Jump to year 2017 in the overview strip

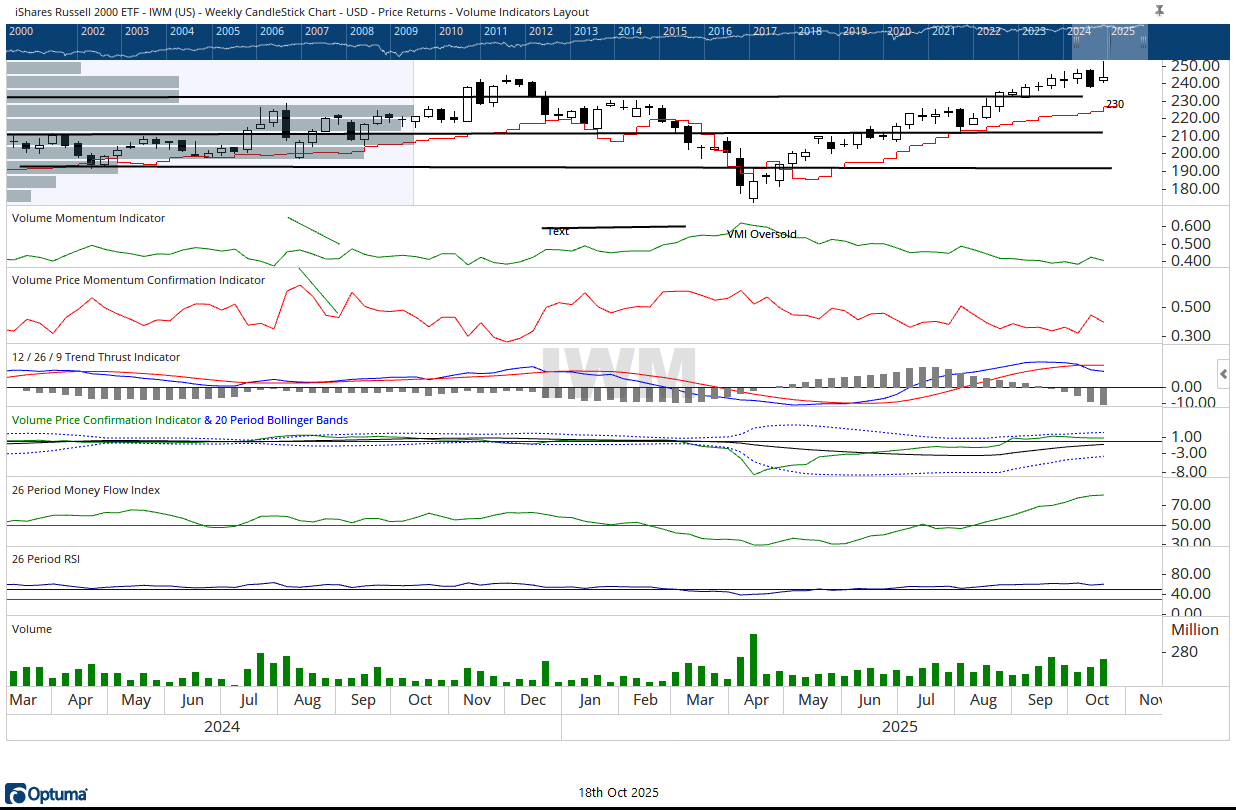coord(765,31)
